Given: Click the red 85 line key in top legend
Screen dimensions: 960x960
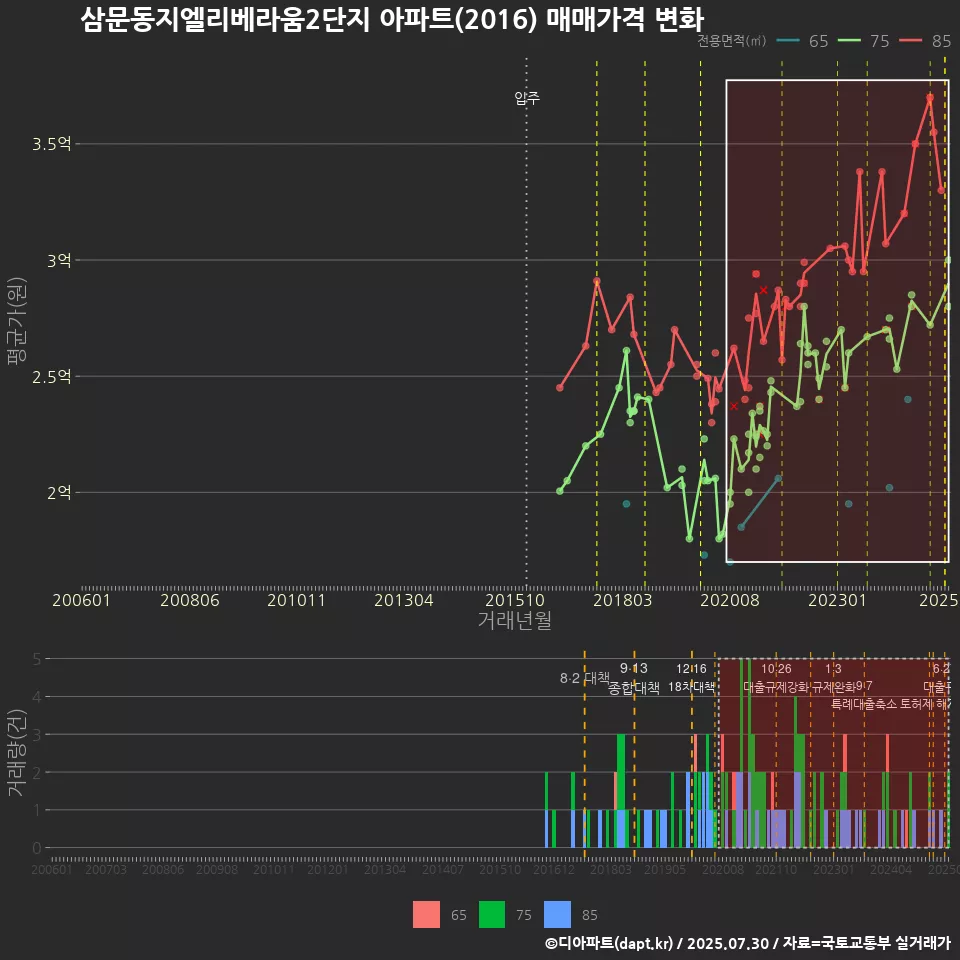Looking at the screenshot, I should [x=910, y=41].
